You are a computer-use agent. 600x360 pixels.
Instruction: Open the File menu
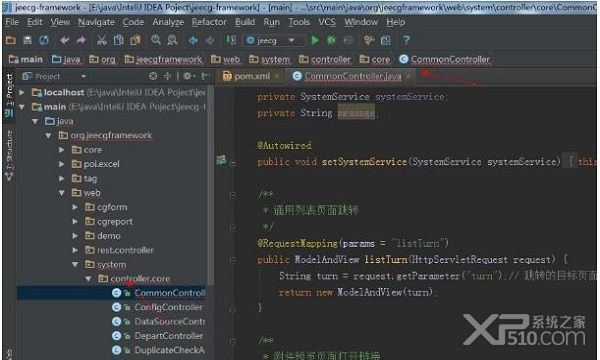pos(12,22)
